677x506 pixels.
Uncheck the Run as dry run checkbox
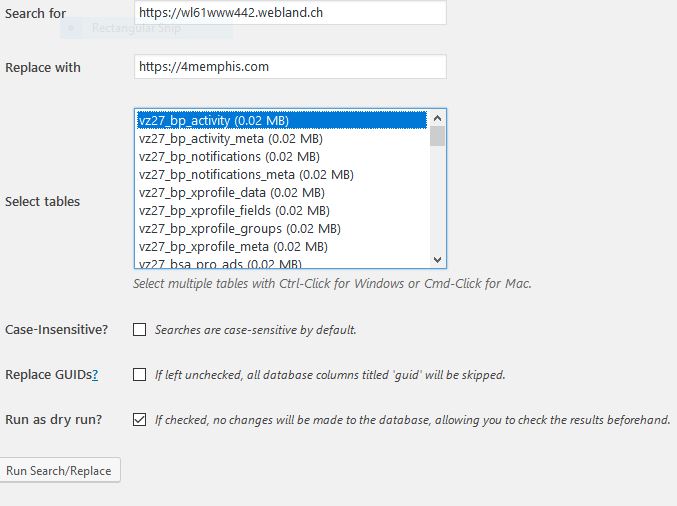tap(140, 420)
